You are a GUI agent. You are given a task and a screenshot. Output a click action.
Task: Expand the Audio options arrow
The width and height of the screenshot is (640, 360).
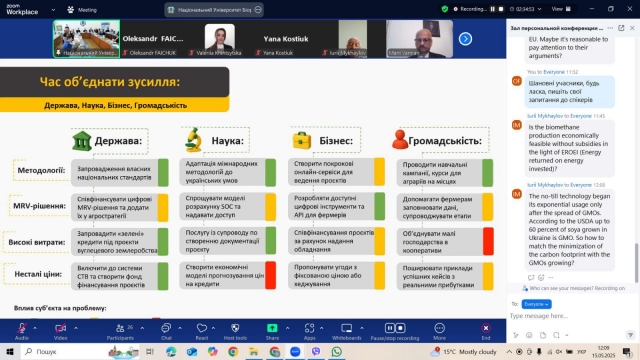point(35,328)
